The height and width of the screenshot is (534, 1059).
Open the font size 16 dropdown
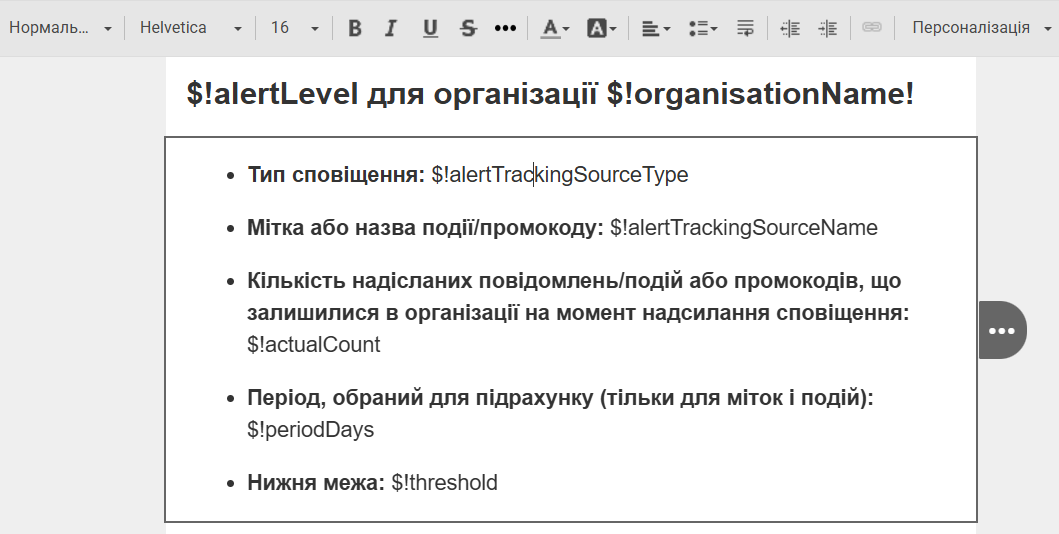point(294,28)
